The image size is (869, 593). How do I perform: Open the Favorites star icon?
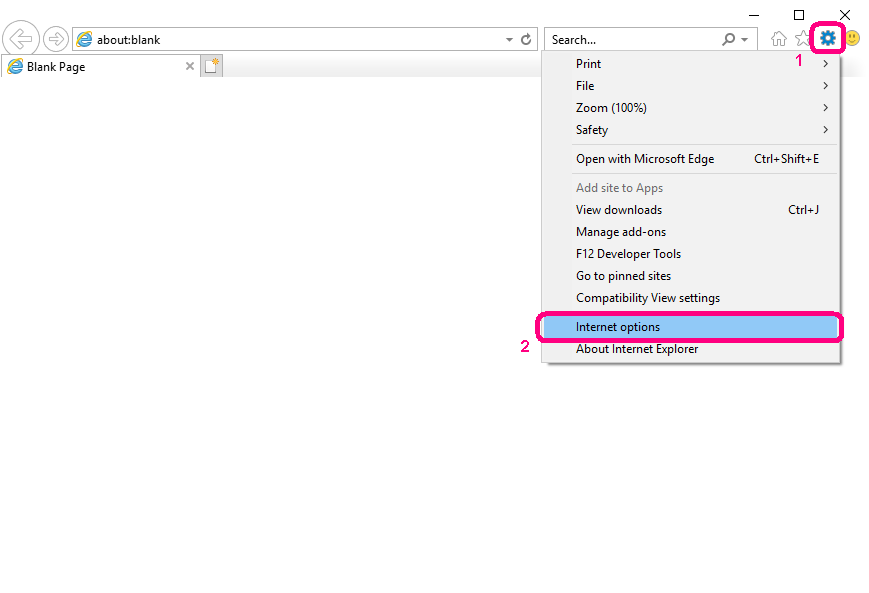pos(802,39)
